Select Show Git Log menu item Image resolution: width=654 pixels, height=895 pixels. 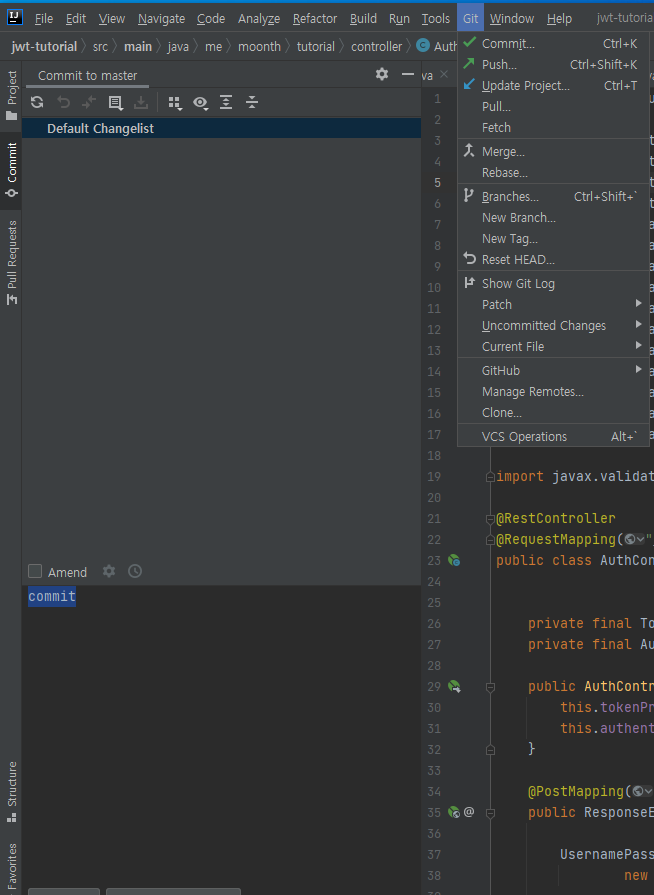[x=554, y=283]
